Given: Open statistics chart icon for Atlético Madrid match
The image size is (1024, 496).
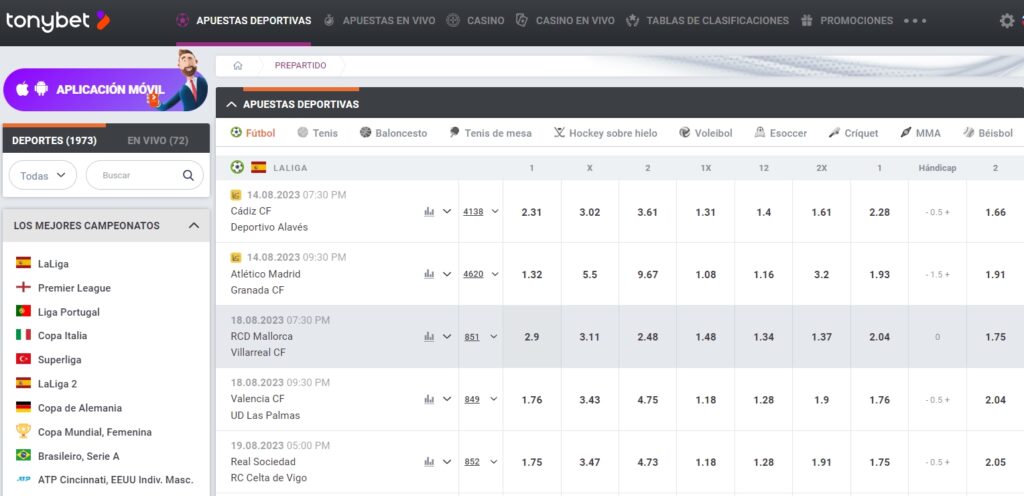Looking at the screenshot, I should (x=429, y=274).
